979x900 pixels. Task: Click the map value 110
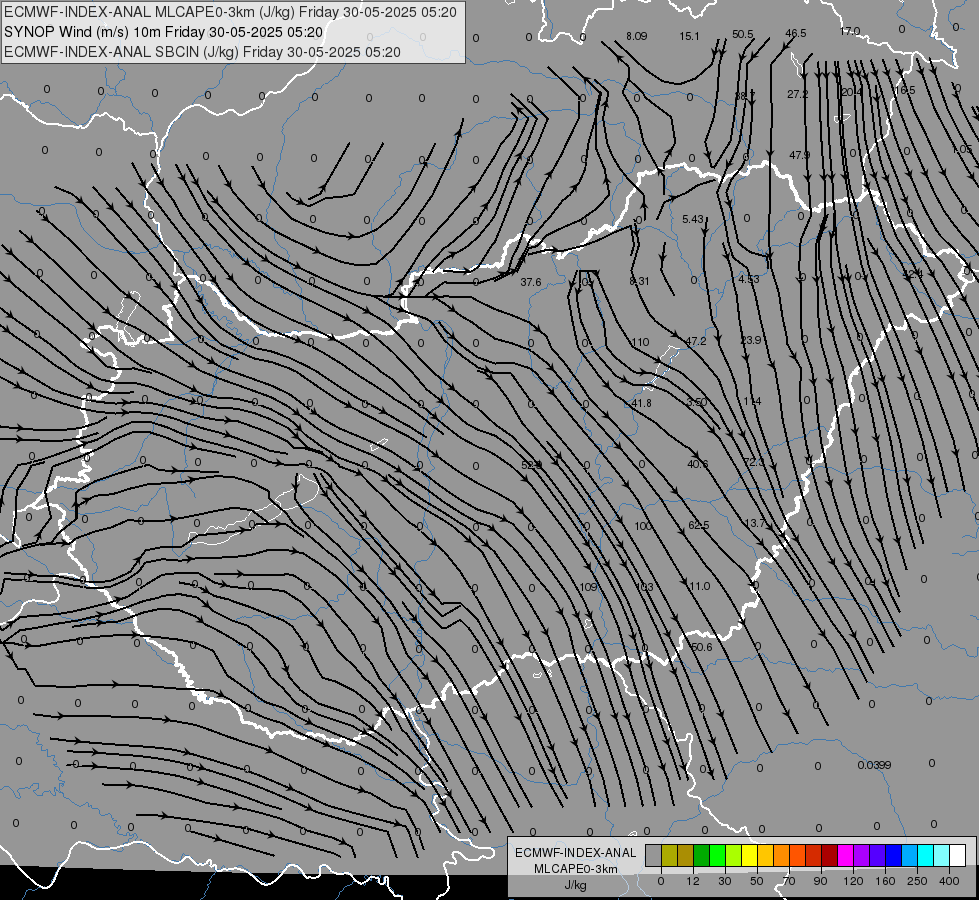640,342
